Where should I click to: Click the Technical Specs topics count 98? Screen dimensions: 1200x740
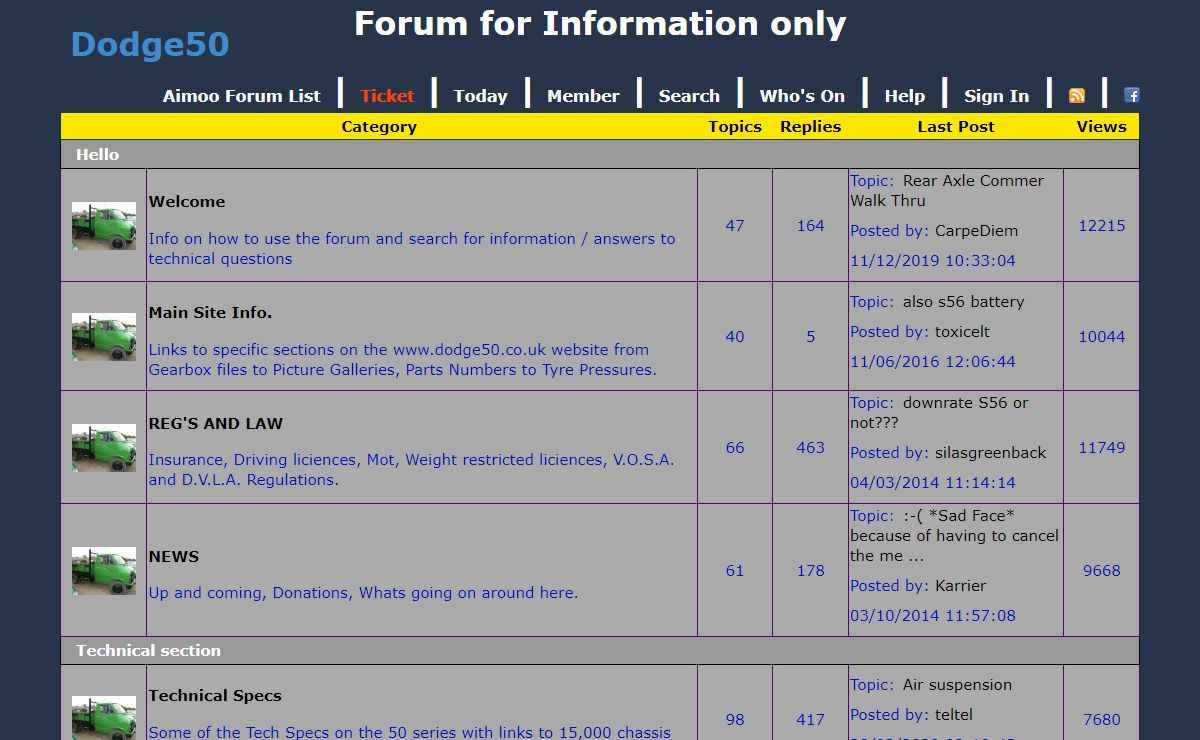click(x=735, y=719)
